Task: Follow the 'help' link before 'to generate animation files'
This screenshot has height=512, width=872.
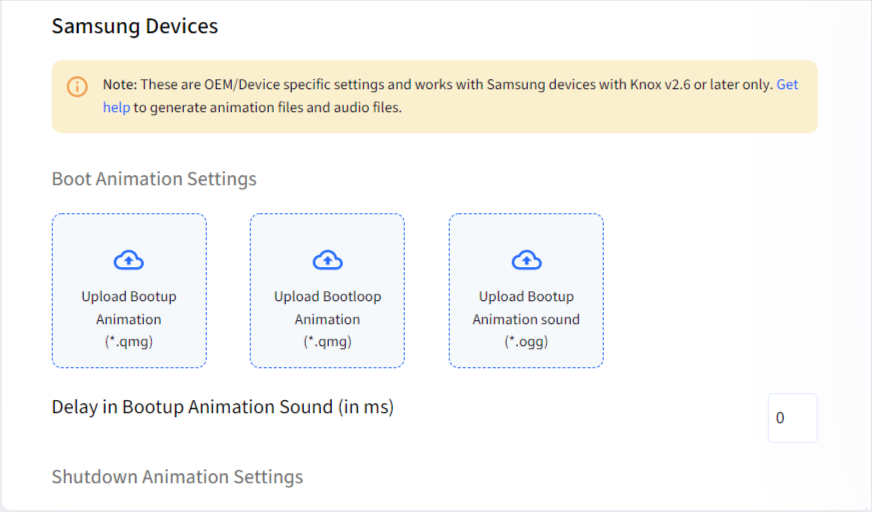Action: 116,107
